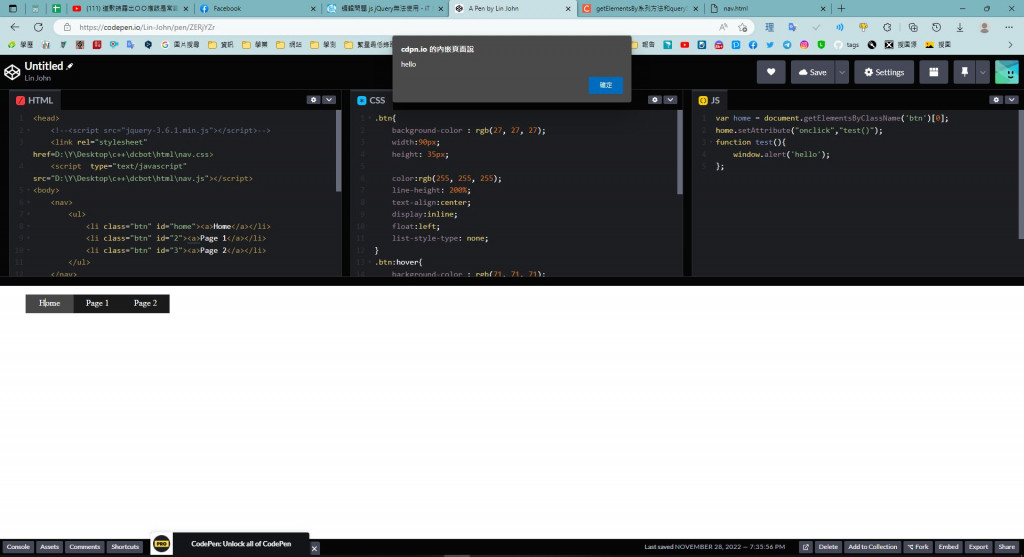Image resolution: width=1024 pixels, height=557 pixels.
Task: Open the Embed option
Action: point(948,547)
